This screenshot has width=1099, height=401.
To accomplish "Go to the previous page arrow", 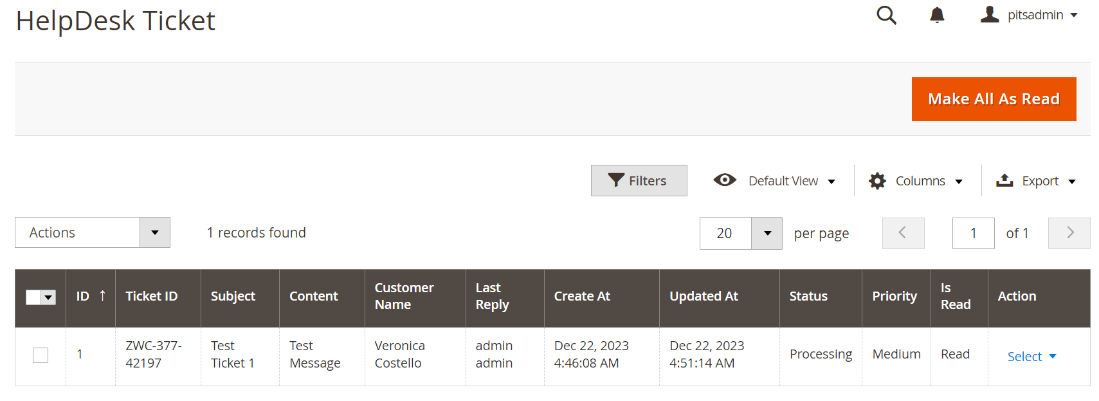I will point(903,233).
